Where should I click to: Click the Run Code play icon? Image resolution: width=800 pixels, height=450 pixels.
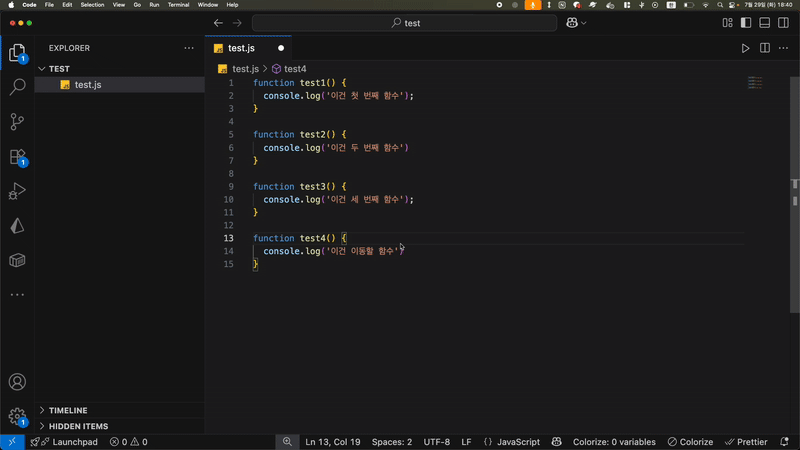pyautogui.click(x=745, y=48)
